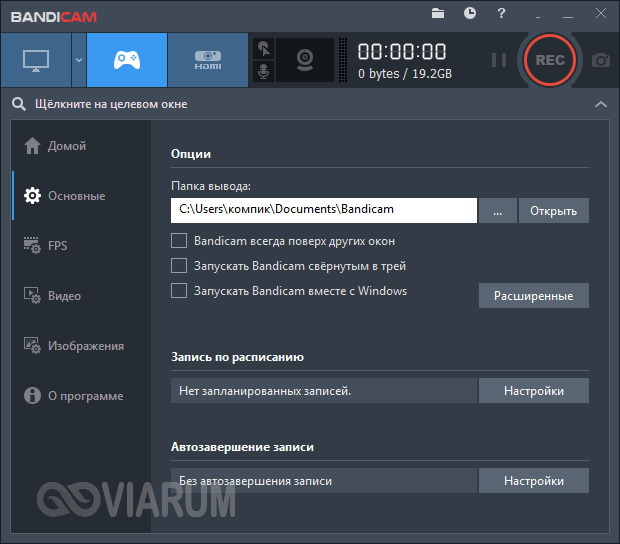Enable Запускать Bandicam свёрнутым в трей

pyautogui.click(x=179, y=266)
